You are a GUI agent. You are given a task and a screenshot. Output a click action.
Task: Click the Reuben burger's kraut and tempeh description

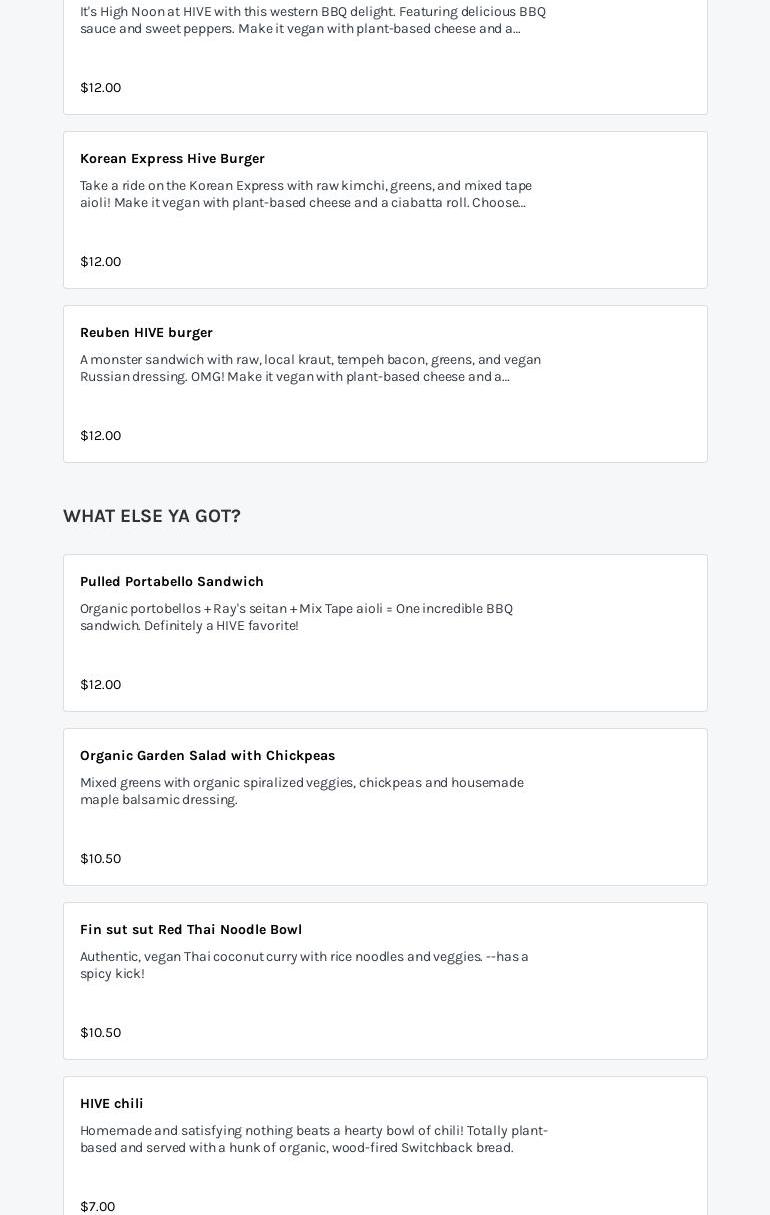tap(310, 368)
